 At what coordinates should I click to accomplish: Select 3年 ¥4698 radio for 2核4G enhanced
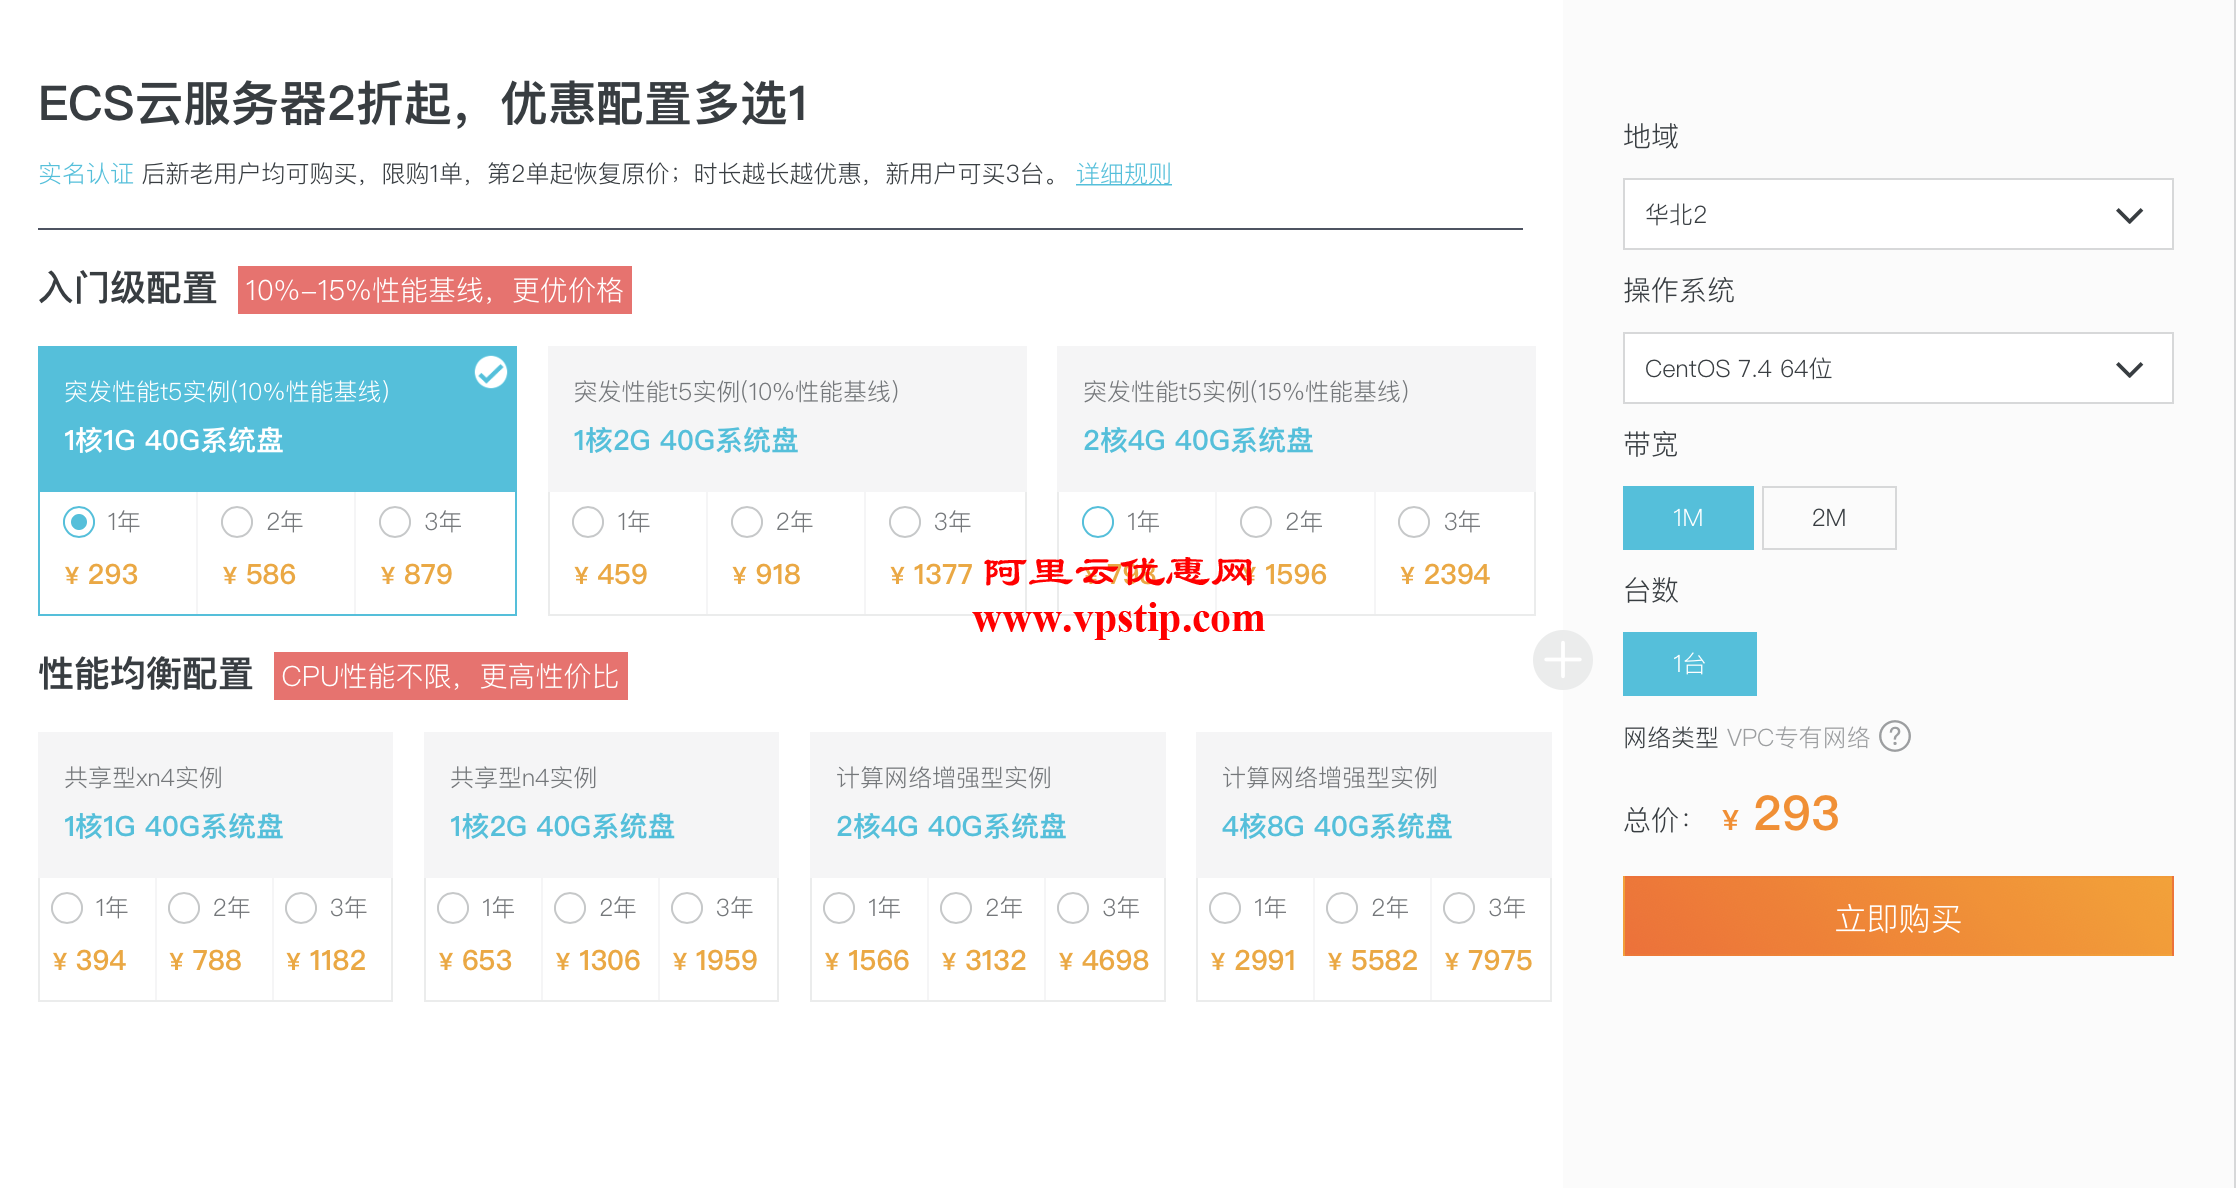coord(1073,907)
